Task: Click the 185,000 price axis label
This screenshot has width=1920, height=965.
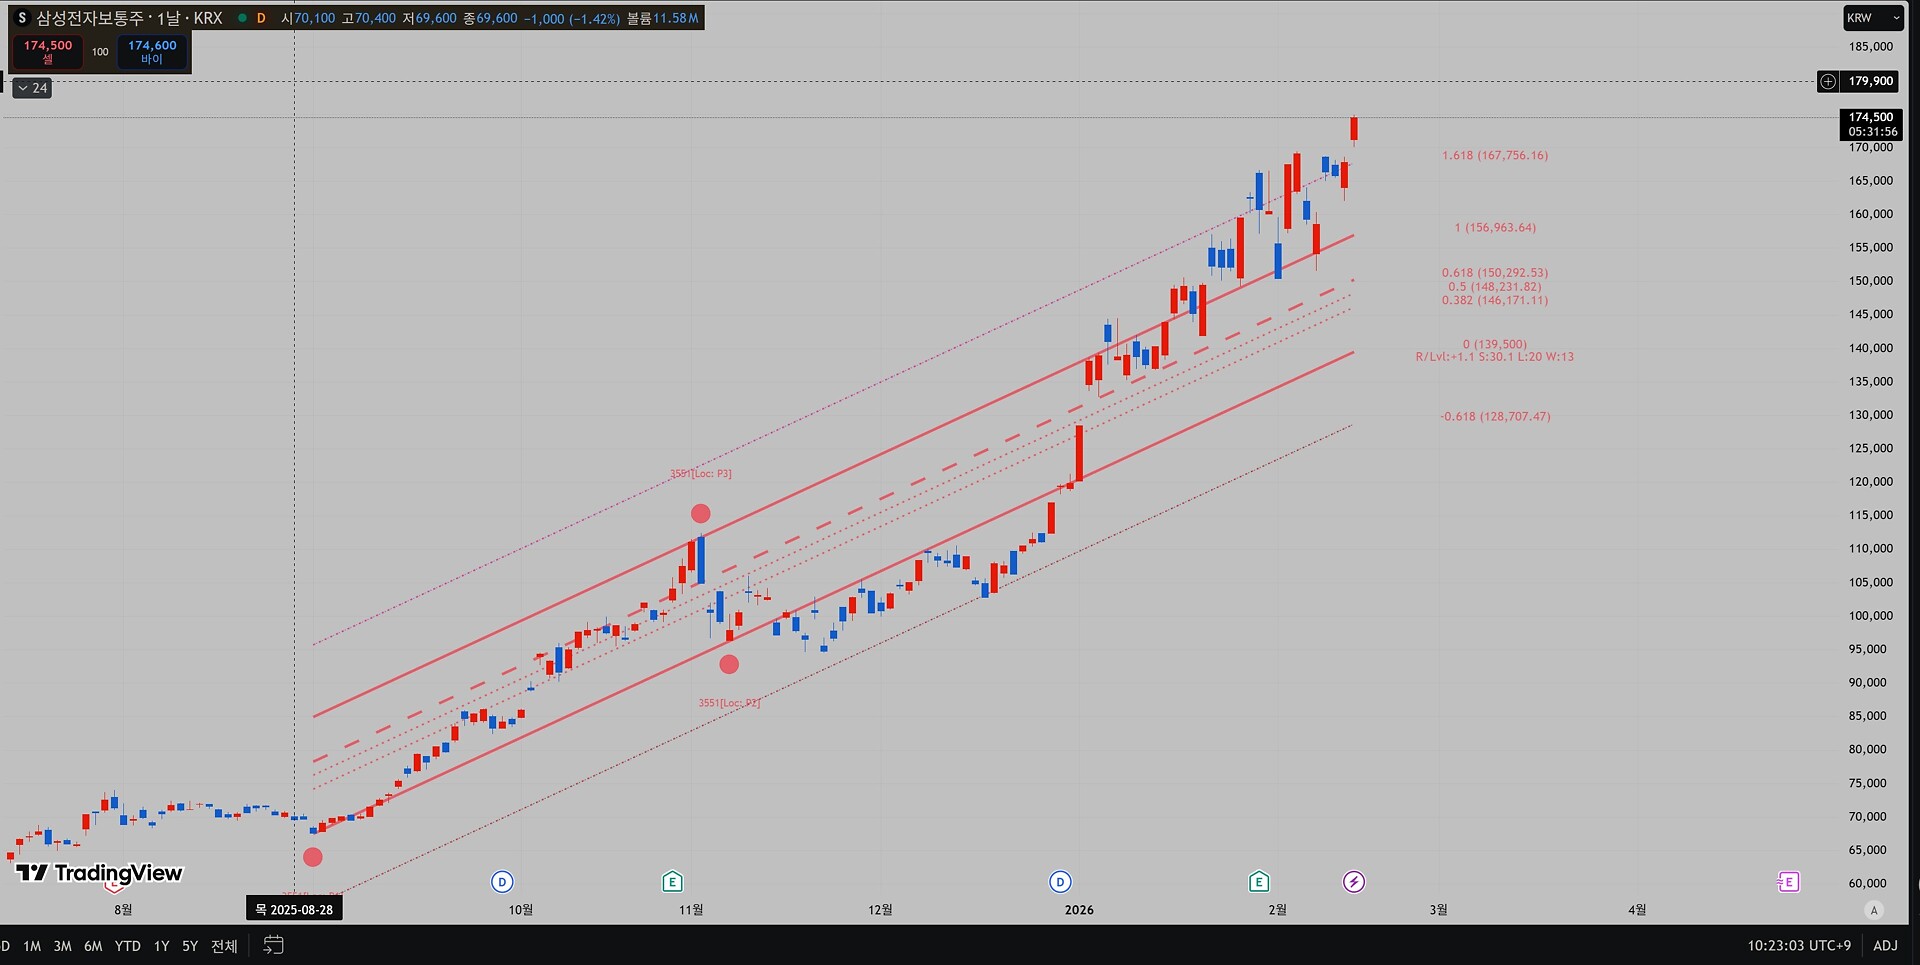Action: click(x=1871, y=47)
